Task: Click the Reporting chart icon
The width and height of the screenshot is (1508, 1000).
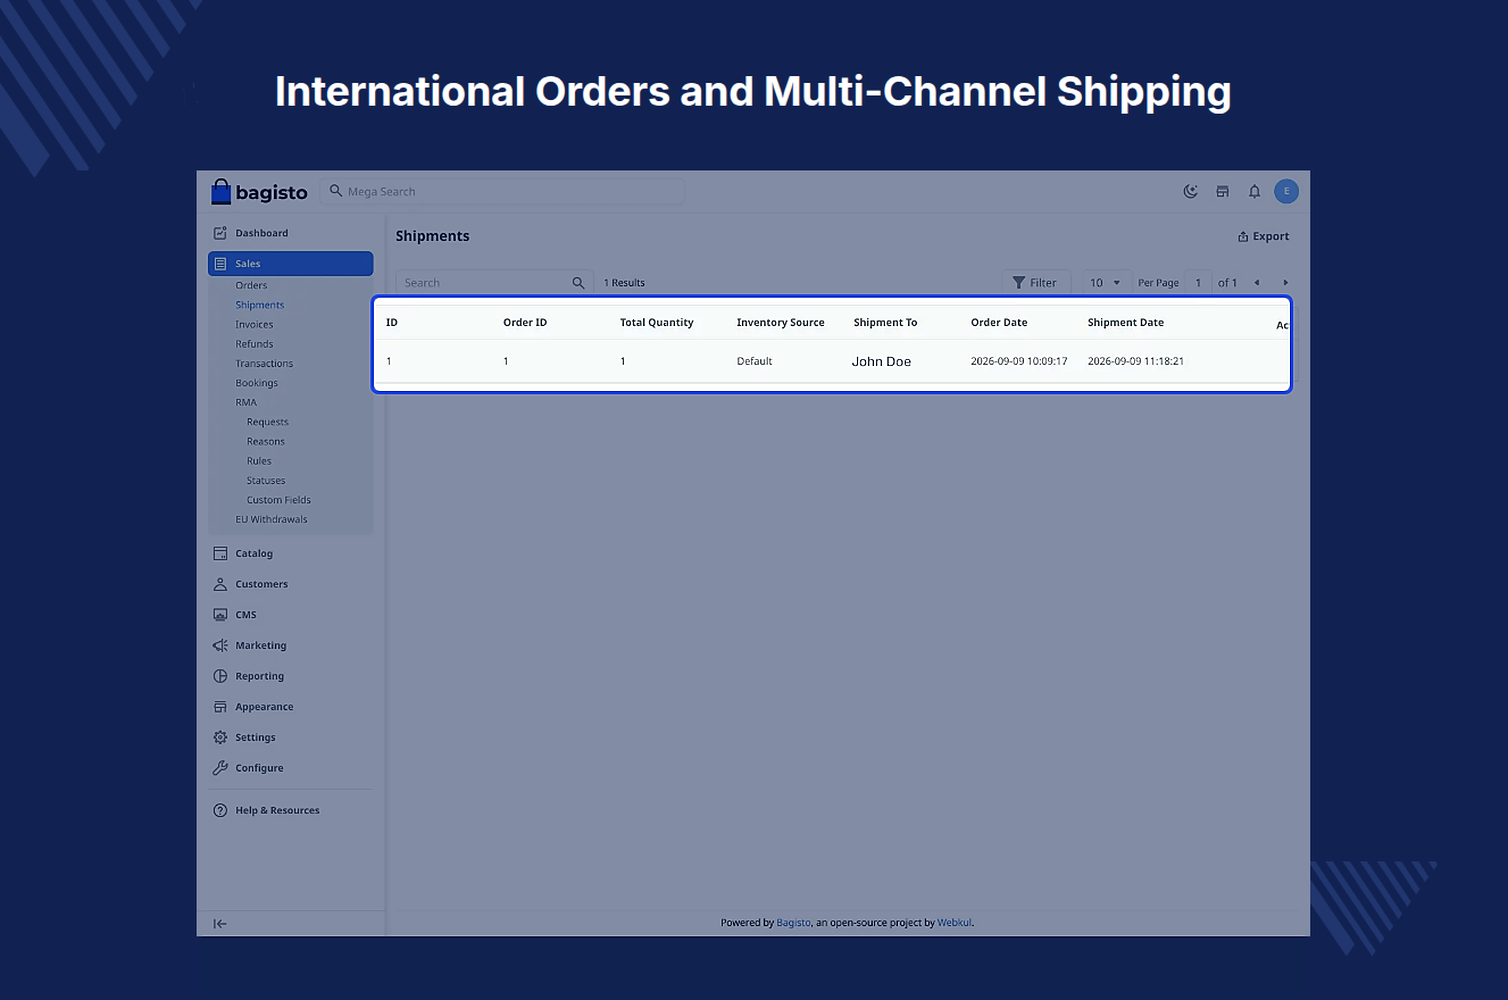Action: (x=220, y=676)
